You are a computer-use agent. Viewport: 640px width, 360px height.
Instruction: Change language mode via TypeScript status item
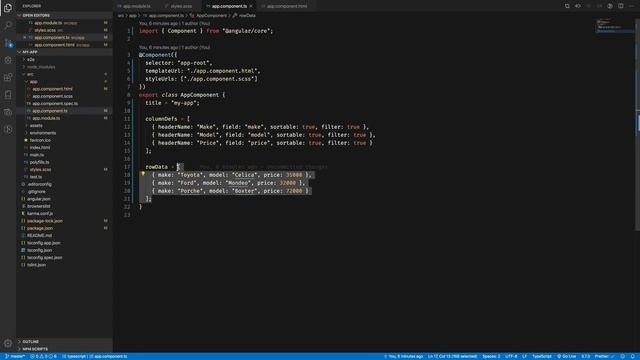(x=542, y=356)
